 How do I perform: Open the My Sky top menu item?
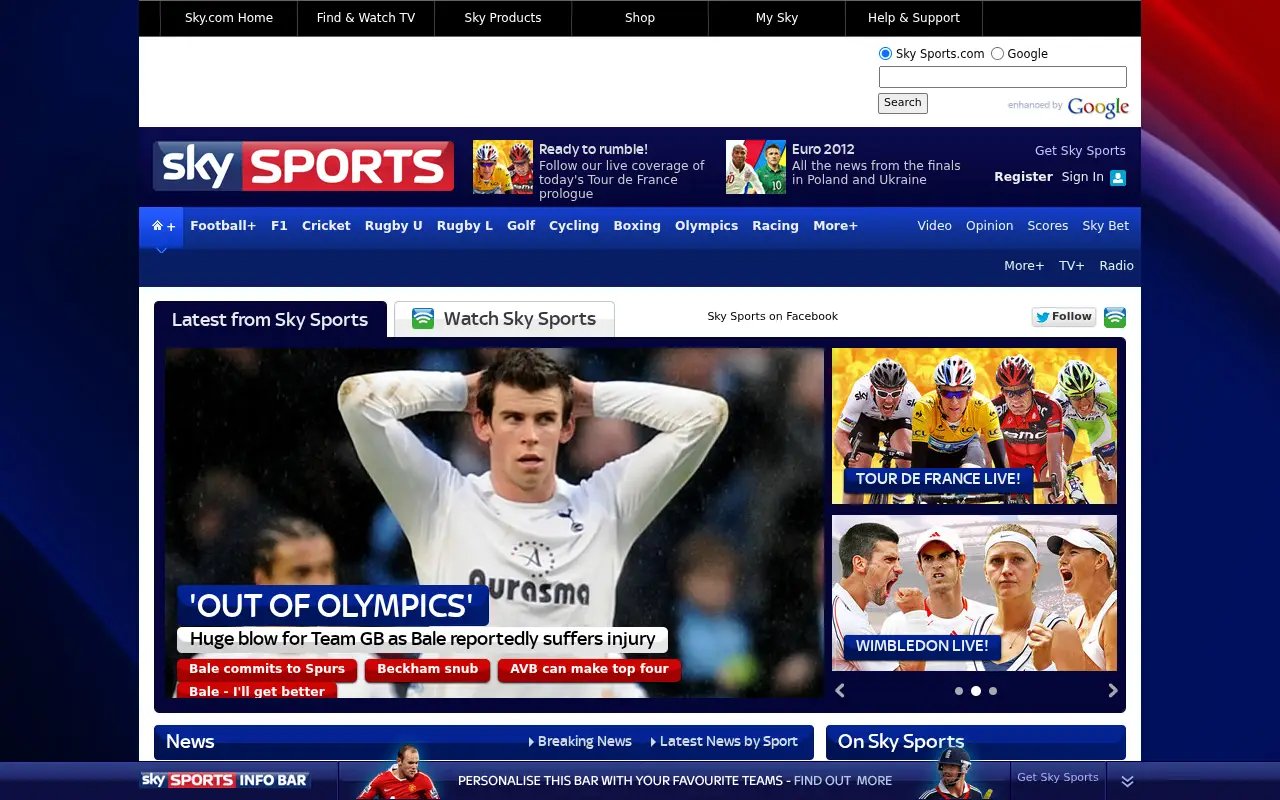point(777,18)
